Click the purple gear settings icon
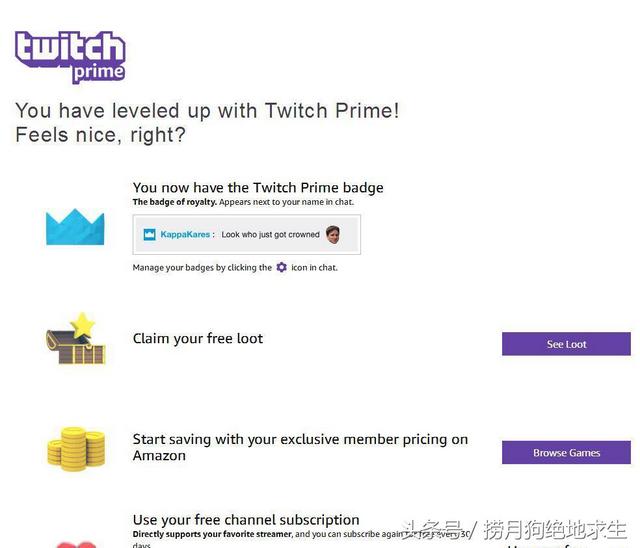The width and height of the screenshot is (640, 548). tap(281, 267)
